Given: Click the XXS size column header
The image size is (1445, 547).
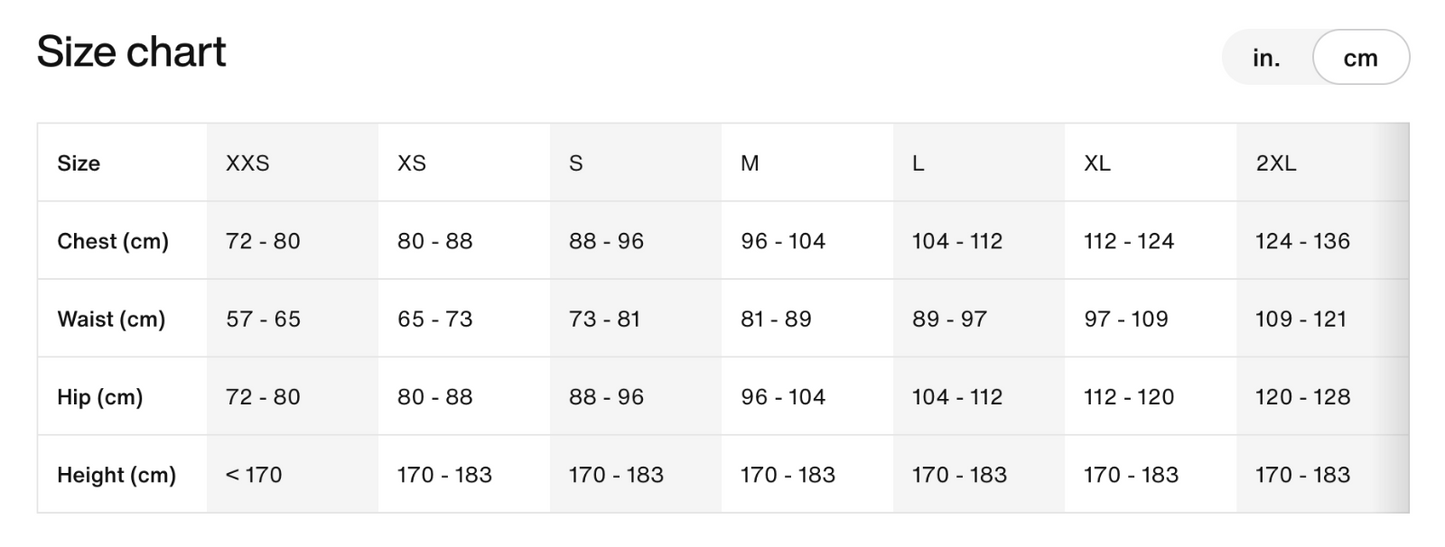Looking at the screenshot, I should [248, 163].
